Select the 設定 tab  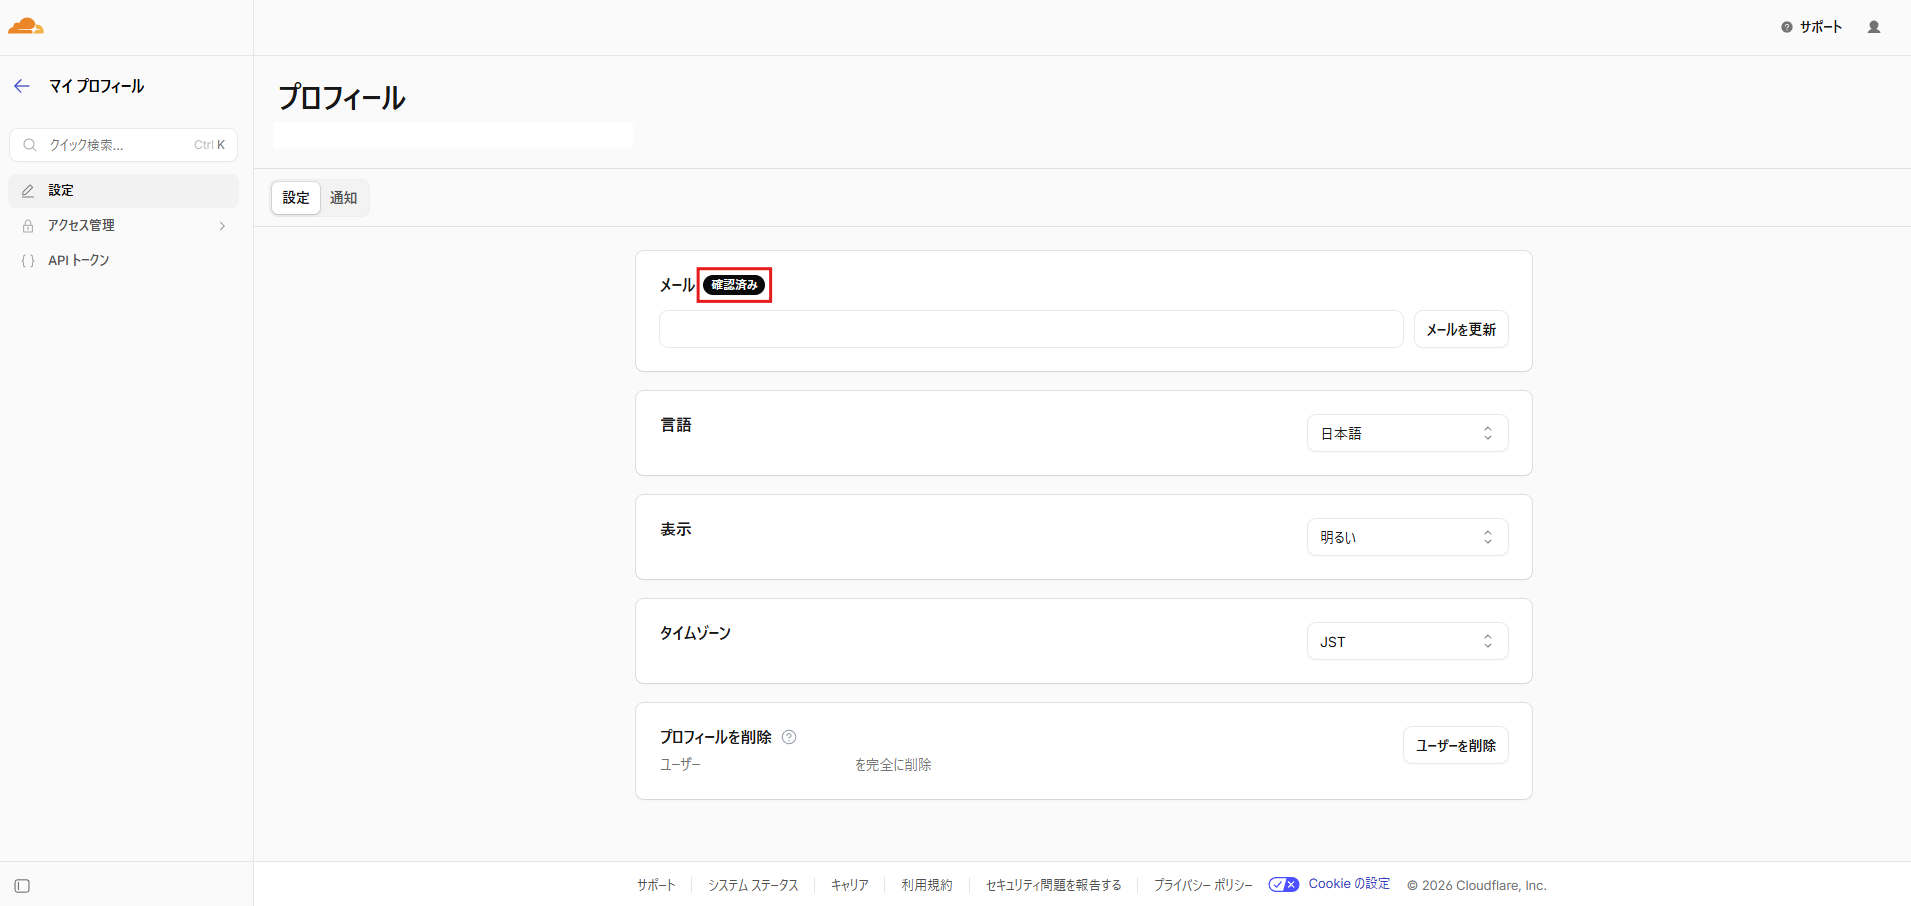296,198
